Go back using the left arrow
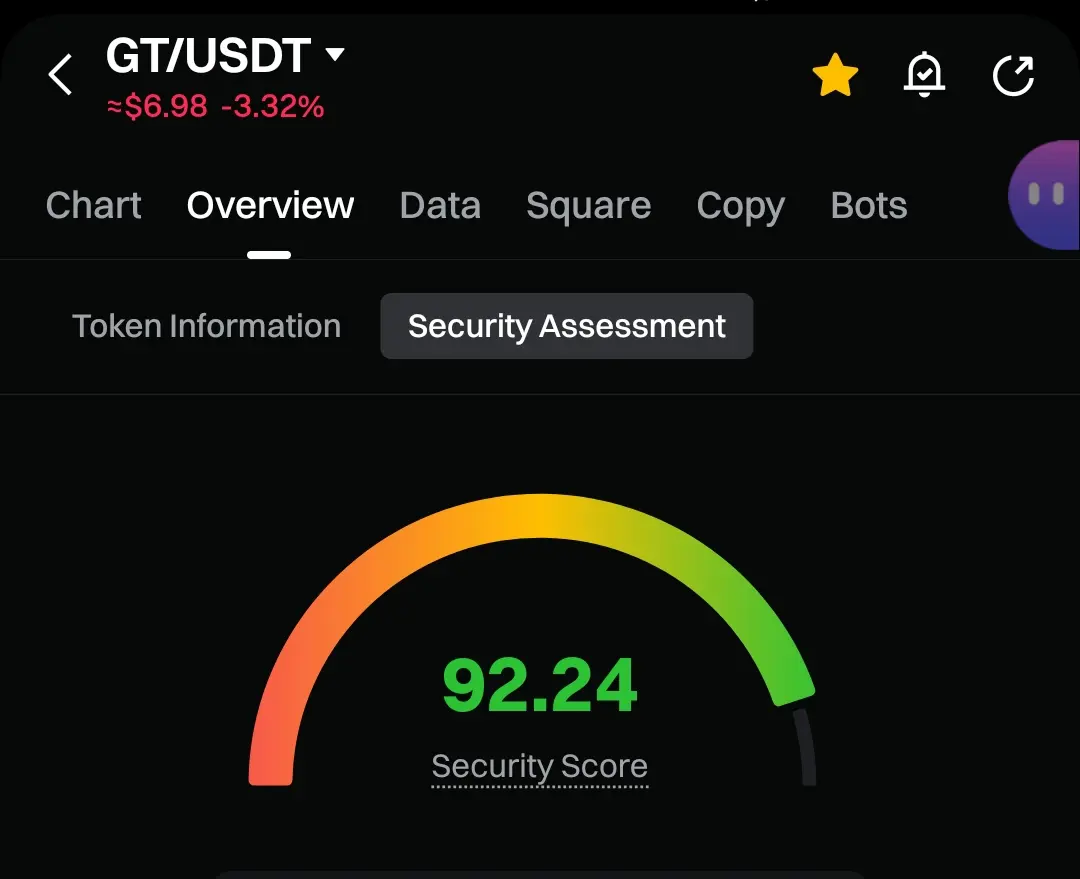Image resolution: width=1080 pixels, height=879 pixels. click(x=61, y=74)
